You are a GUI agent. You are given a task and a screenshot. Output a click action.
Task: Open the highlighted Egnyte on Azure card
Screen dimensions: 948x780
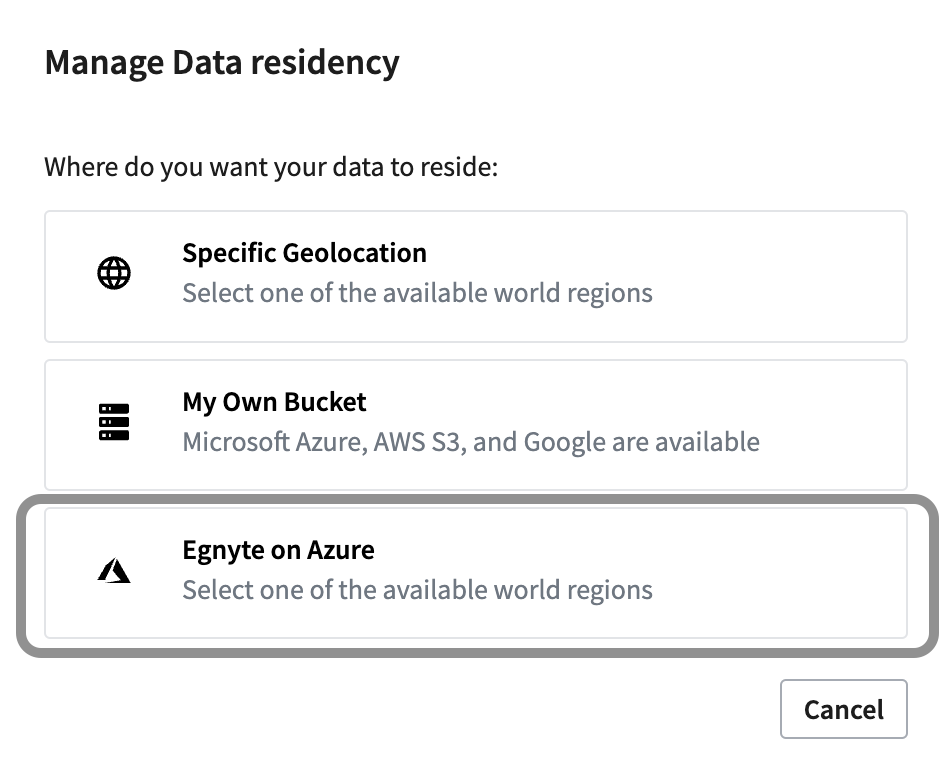(474, 572)
